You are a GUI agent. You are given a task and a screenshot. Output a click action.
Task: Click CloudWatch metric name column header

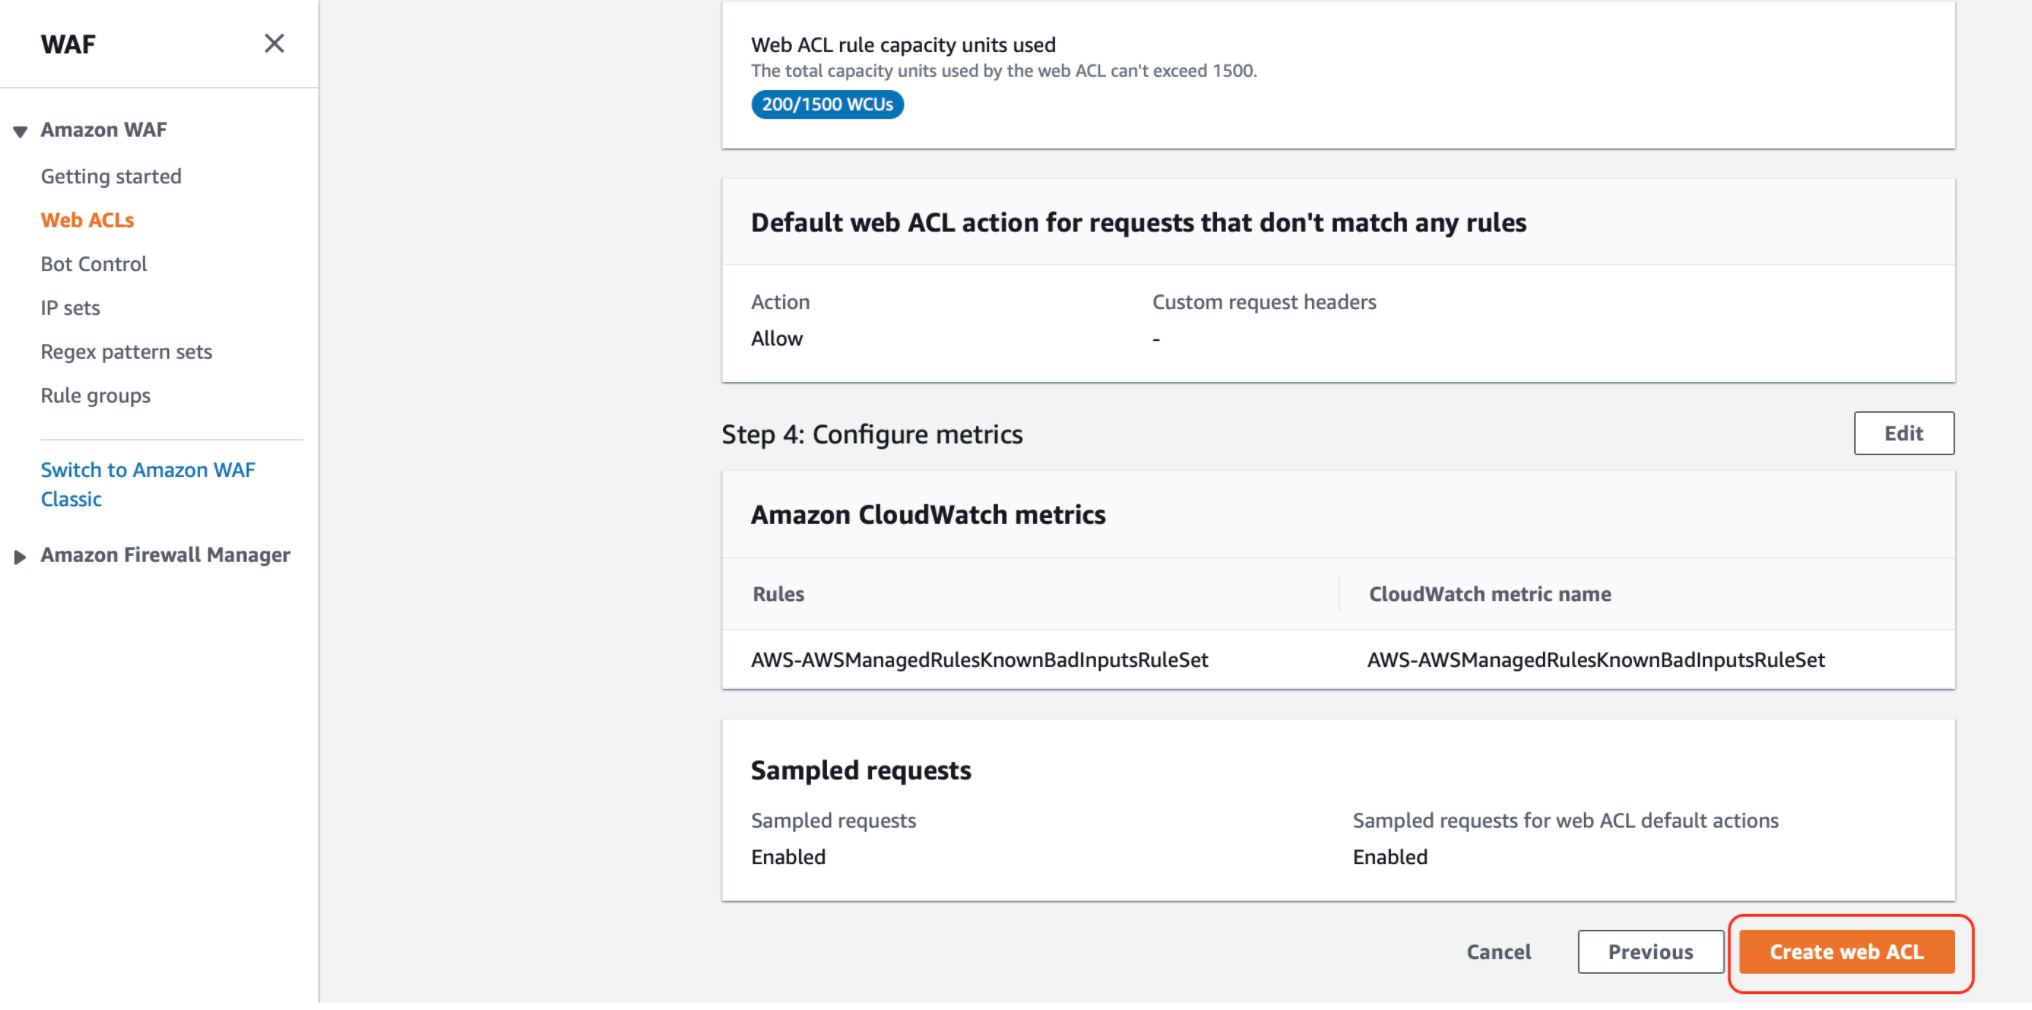1489,594
